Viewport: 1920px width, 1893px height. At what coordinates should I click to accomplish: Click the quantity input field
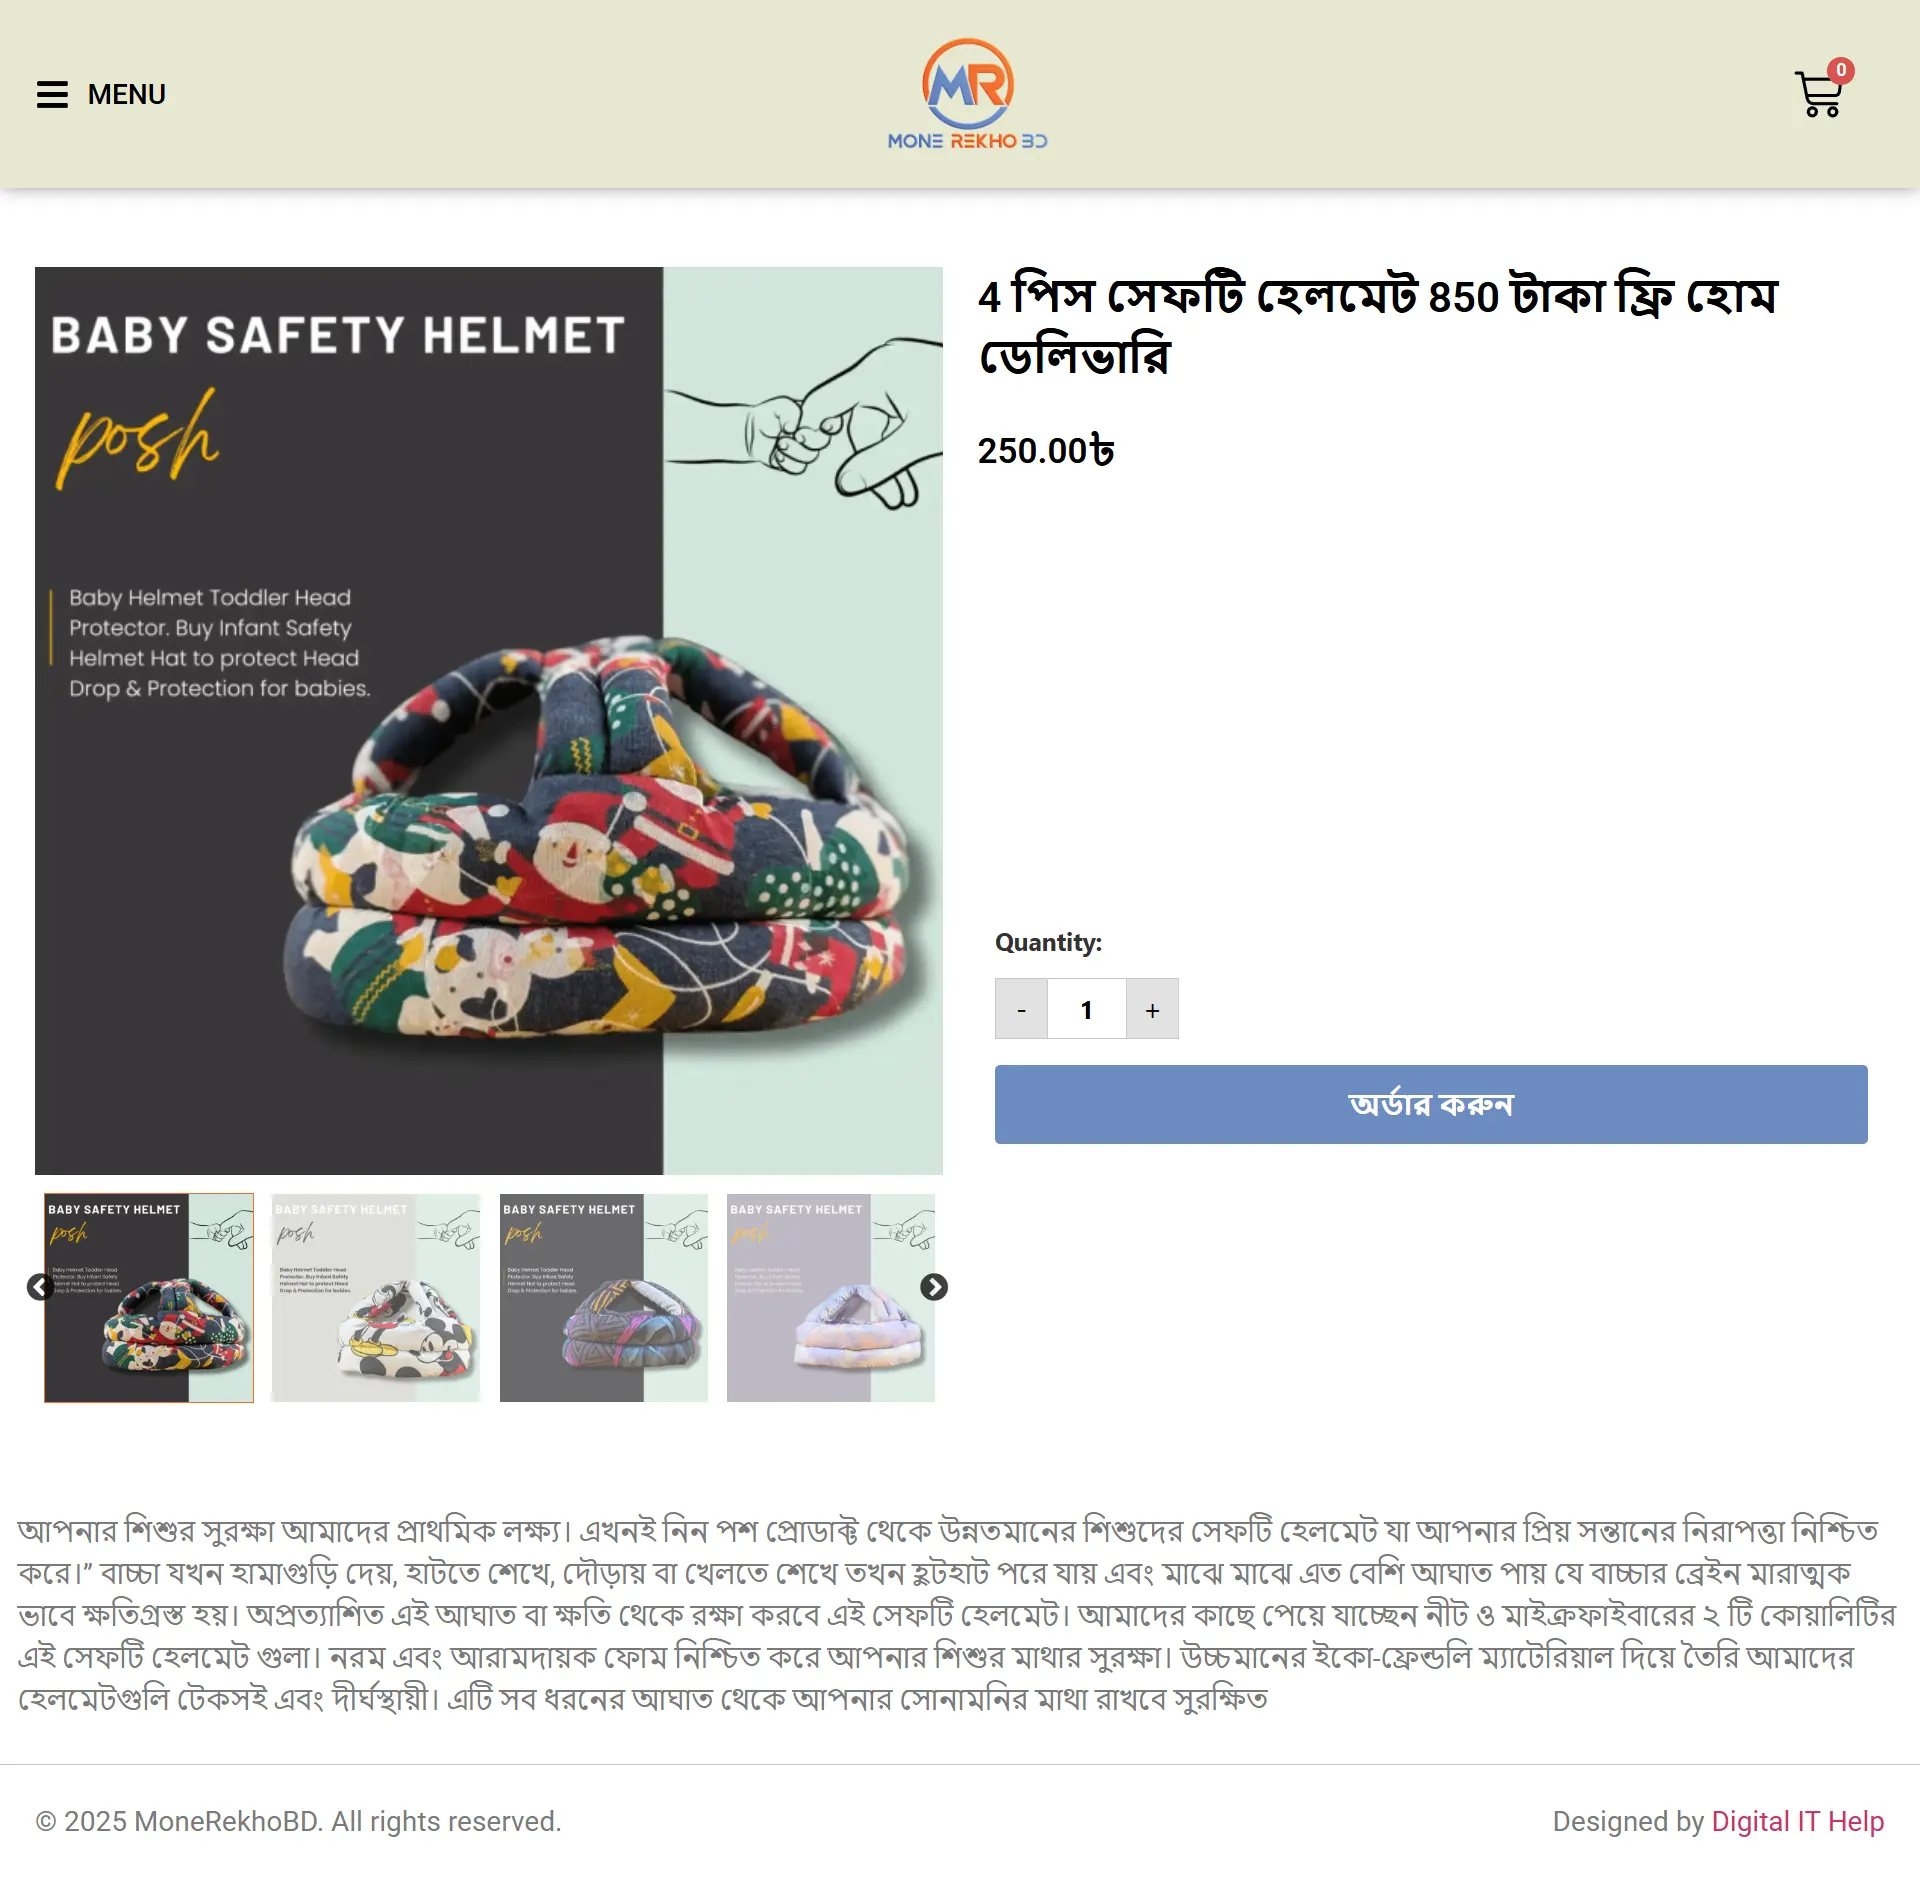pos(1086,1009)
